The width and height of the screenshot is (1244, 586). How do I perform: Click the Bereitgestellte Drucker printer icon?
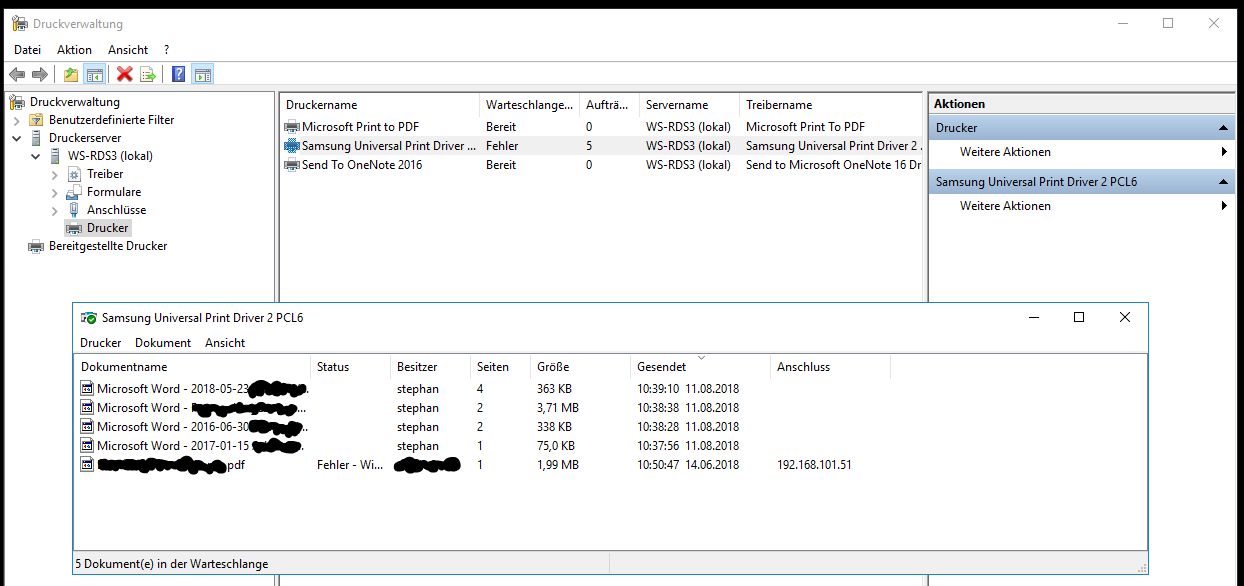pos(37,246)
